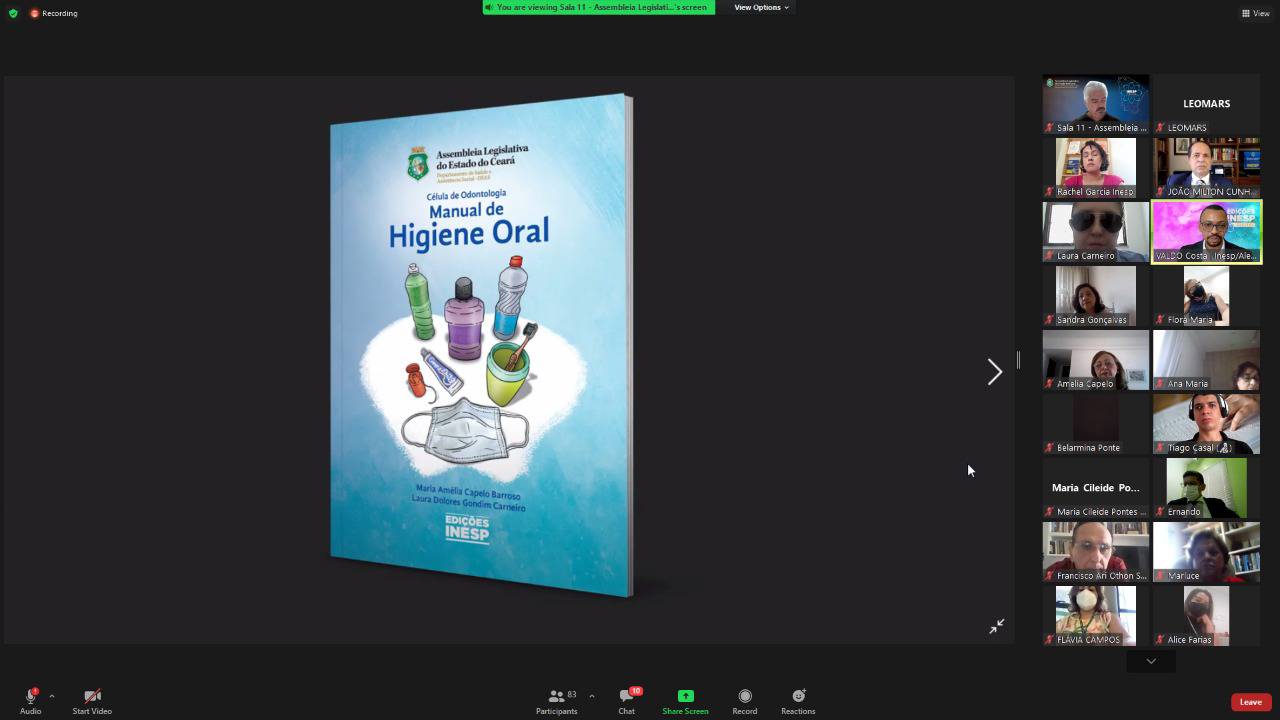Exit fullscreen using the collapse arrows icon
The height and width of the screenshot is (720, 1280).
(996, 626)
